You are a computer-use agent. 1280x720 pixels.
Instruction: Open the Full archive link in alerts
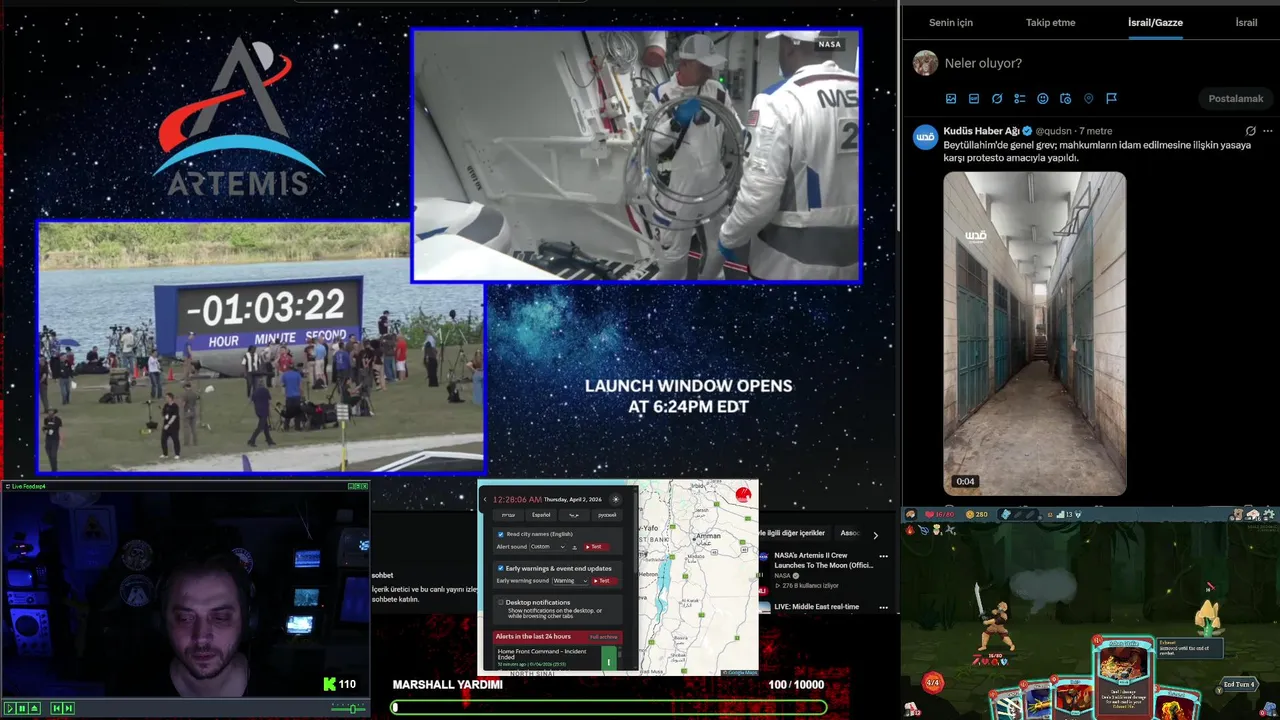[604, 637]
